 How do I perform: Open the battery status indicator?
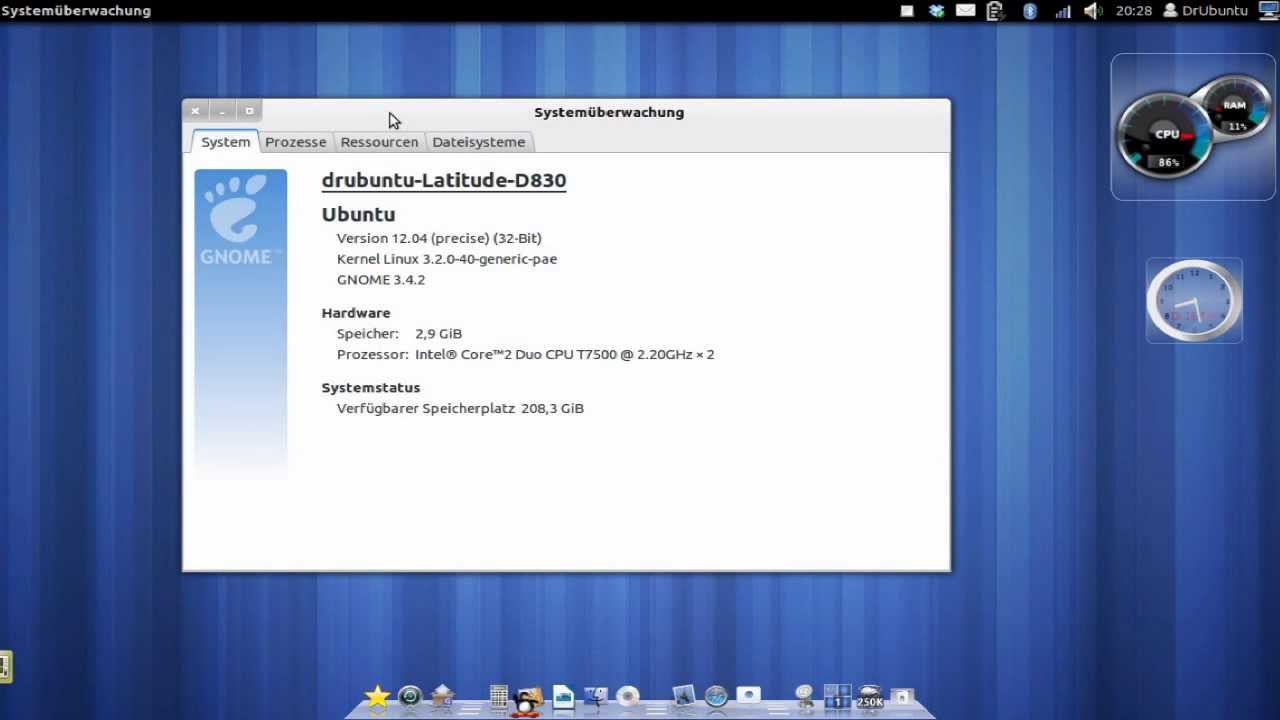tap(995, 11)
